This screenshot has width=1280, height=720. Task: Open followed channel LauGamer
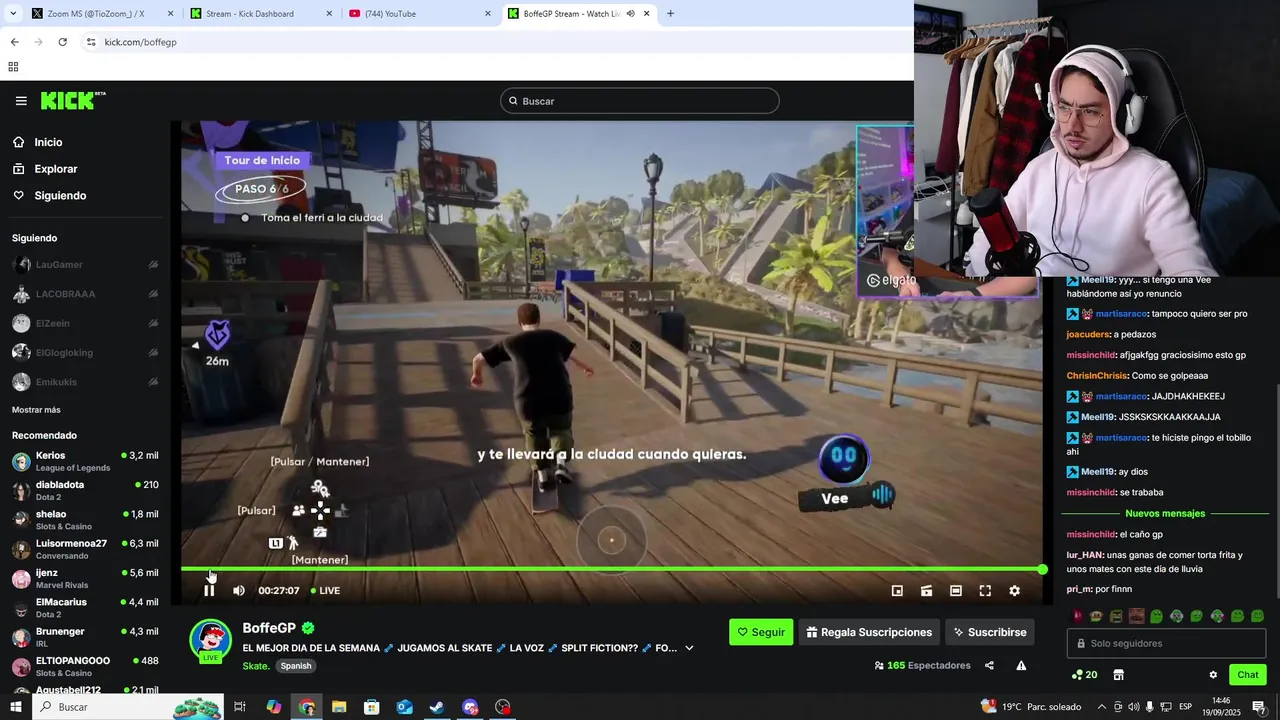(85, 265)
